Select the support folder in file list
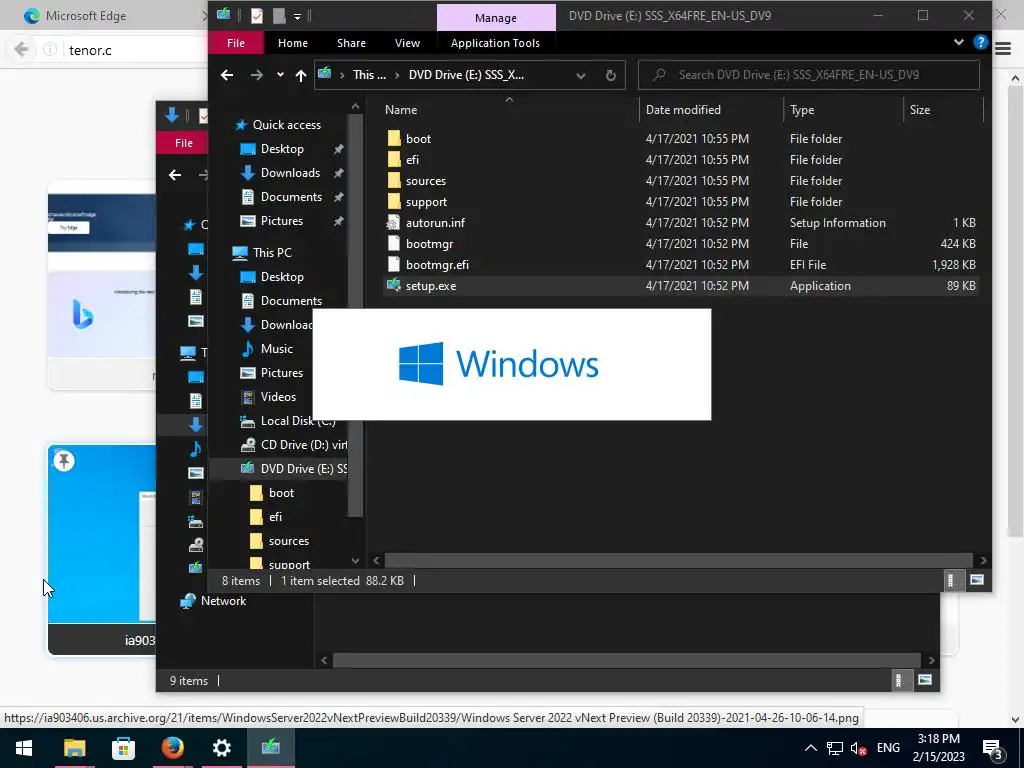The width and height of the screenshot is (1024, 768). 426,202
